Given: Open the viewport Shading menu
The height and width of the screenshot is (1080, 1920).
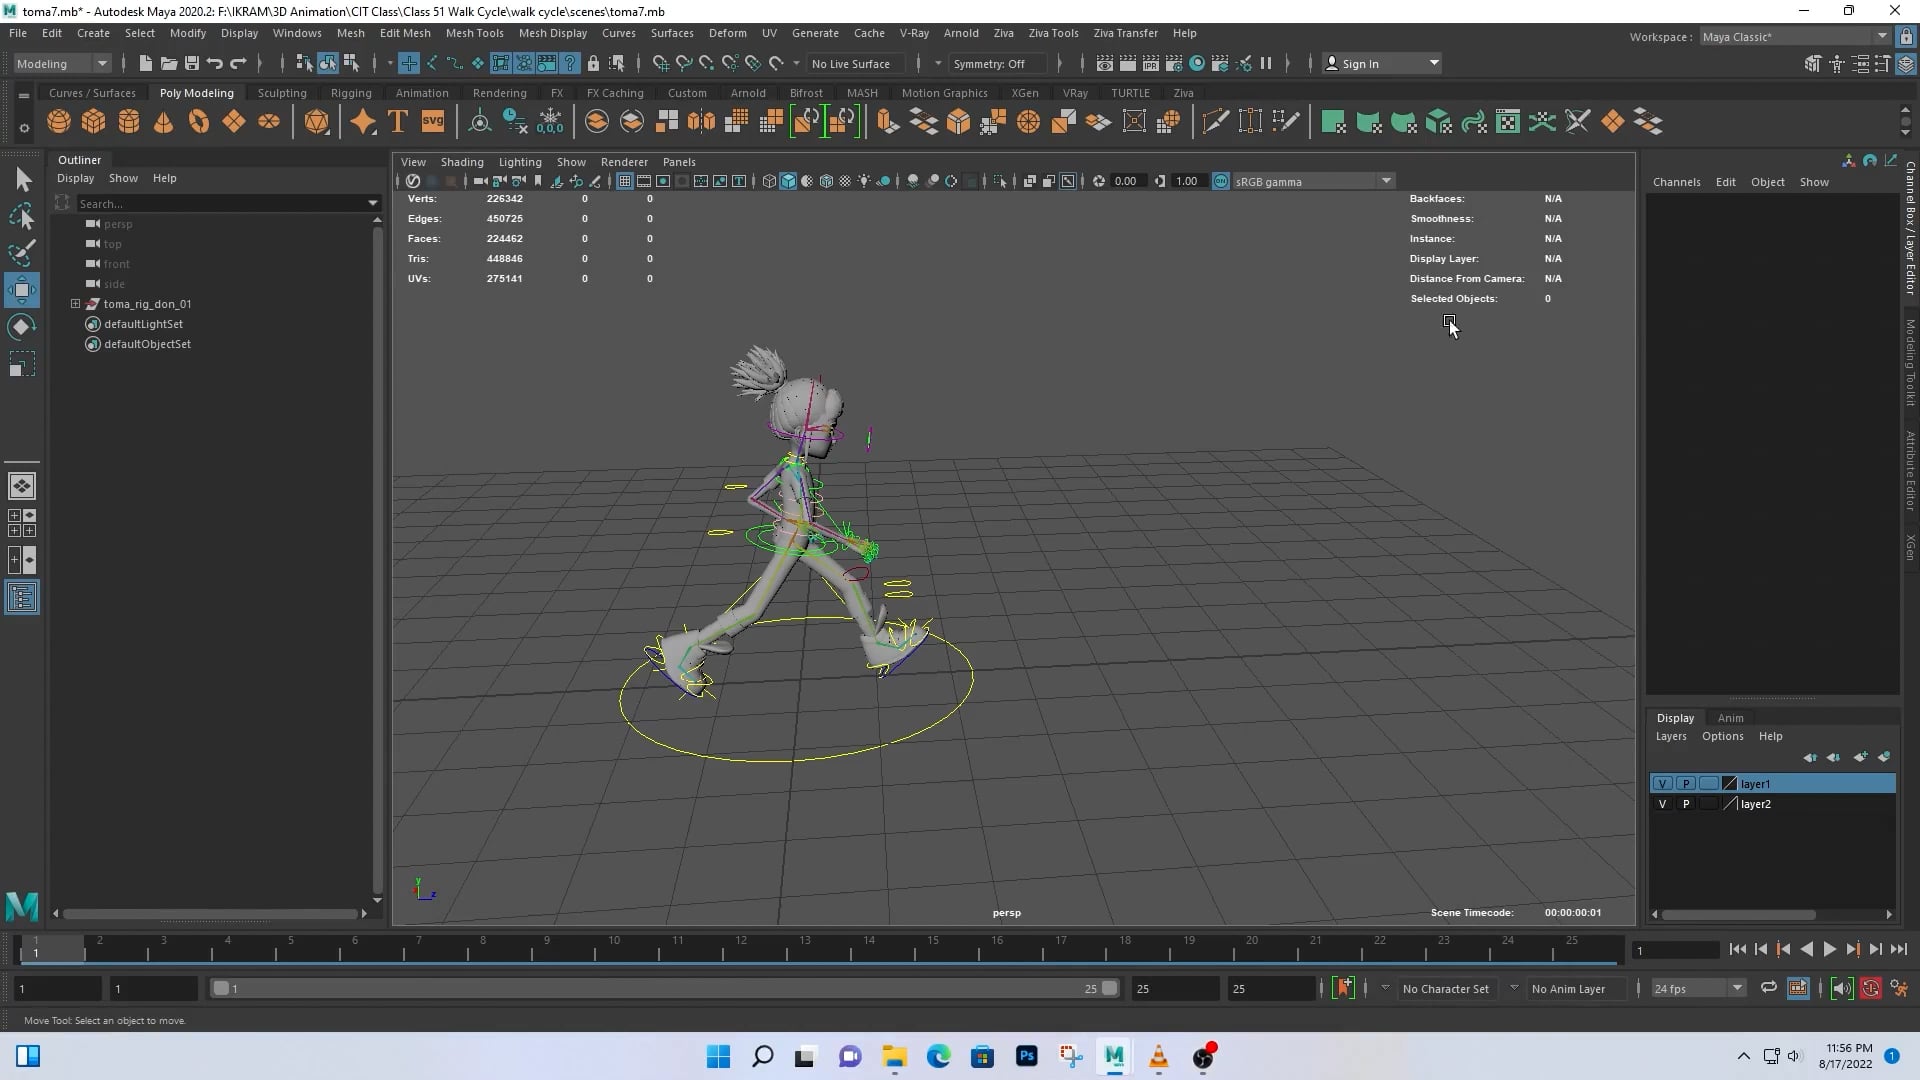Looking at the screenshot, I should [461, 162].
